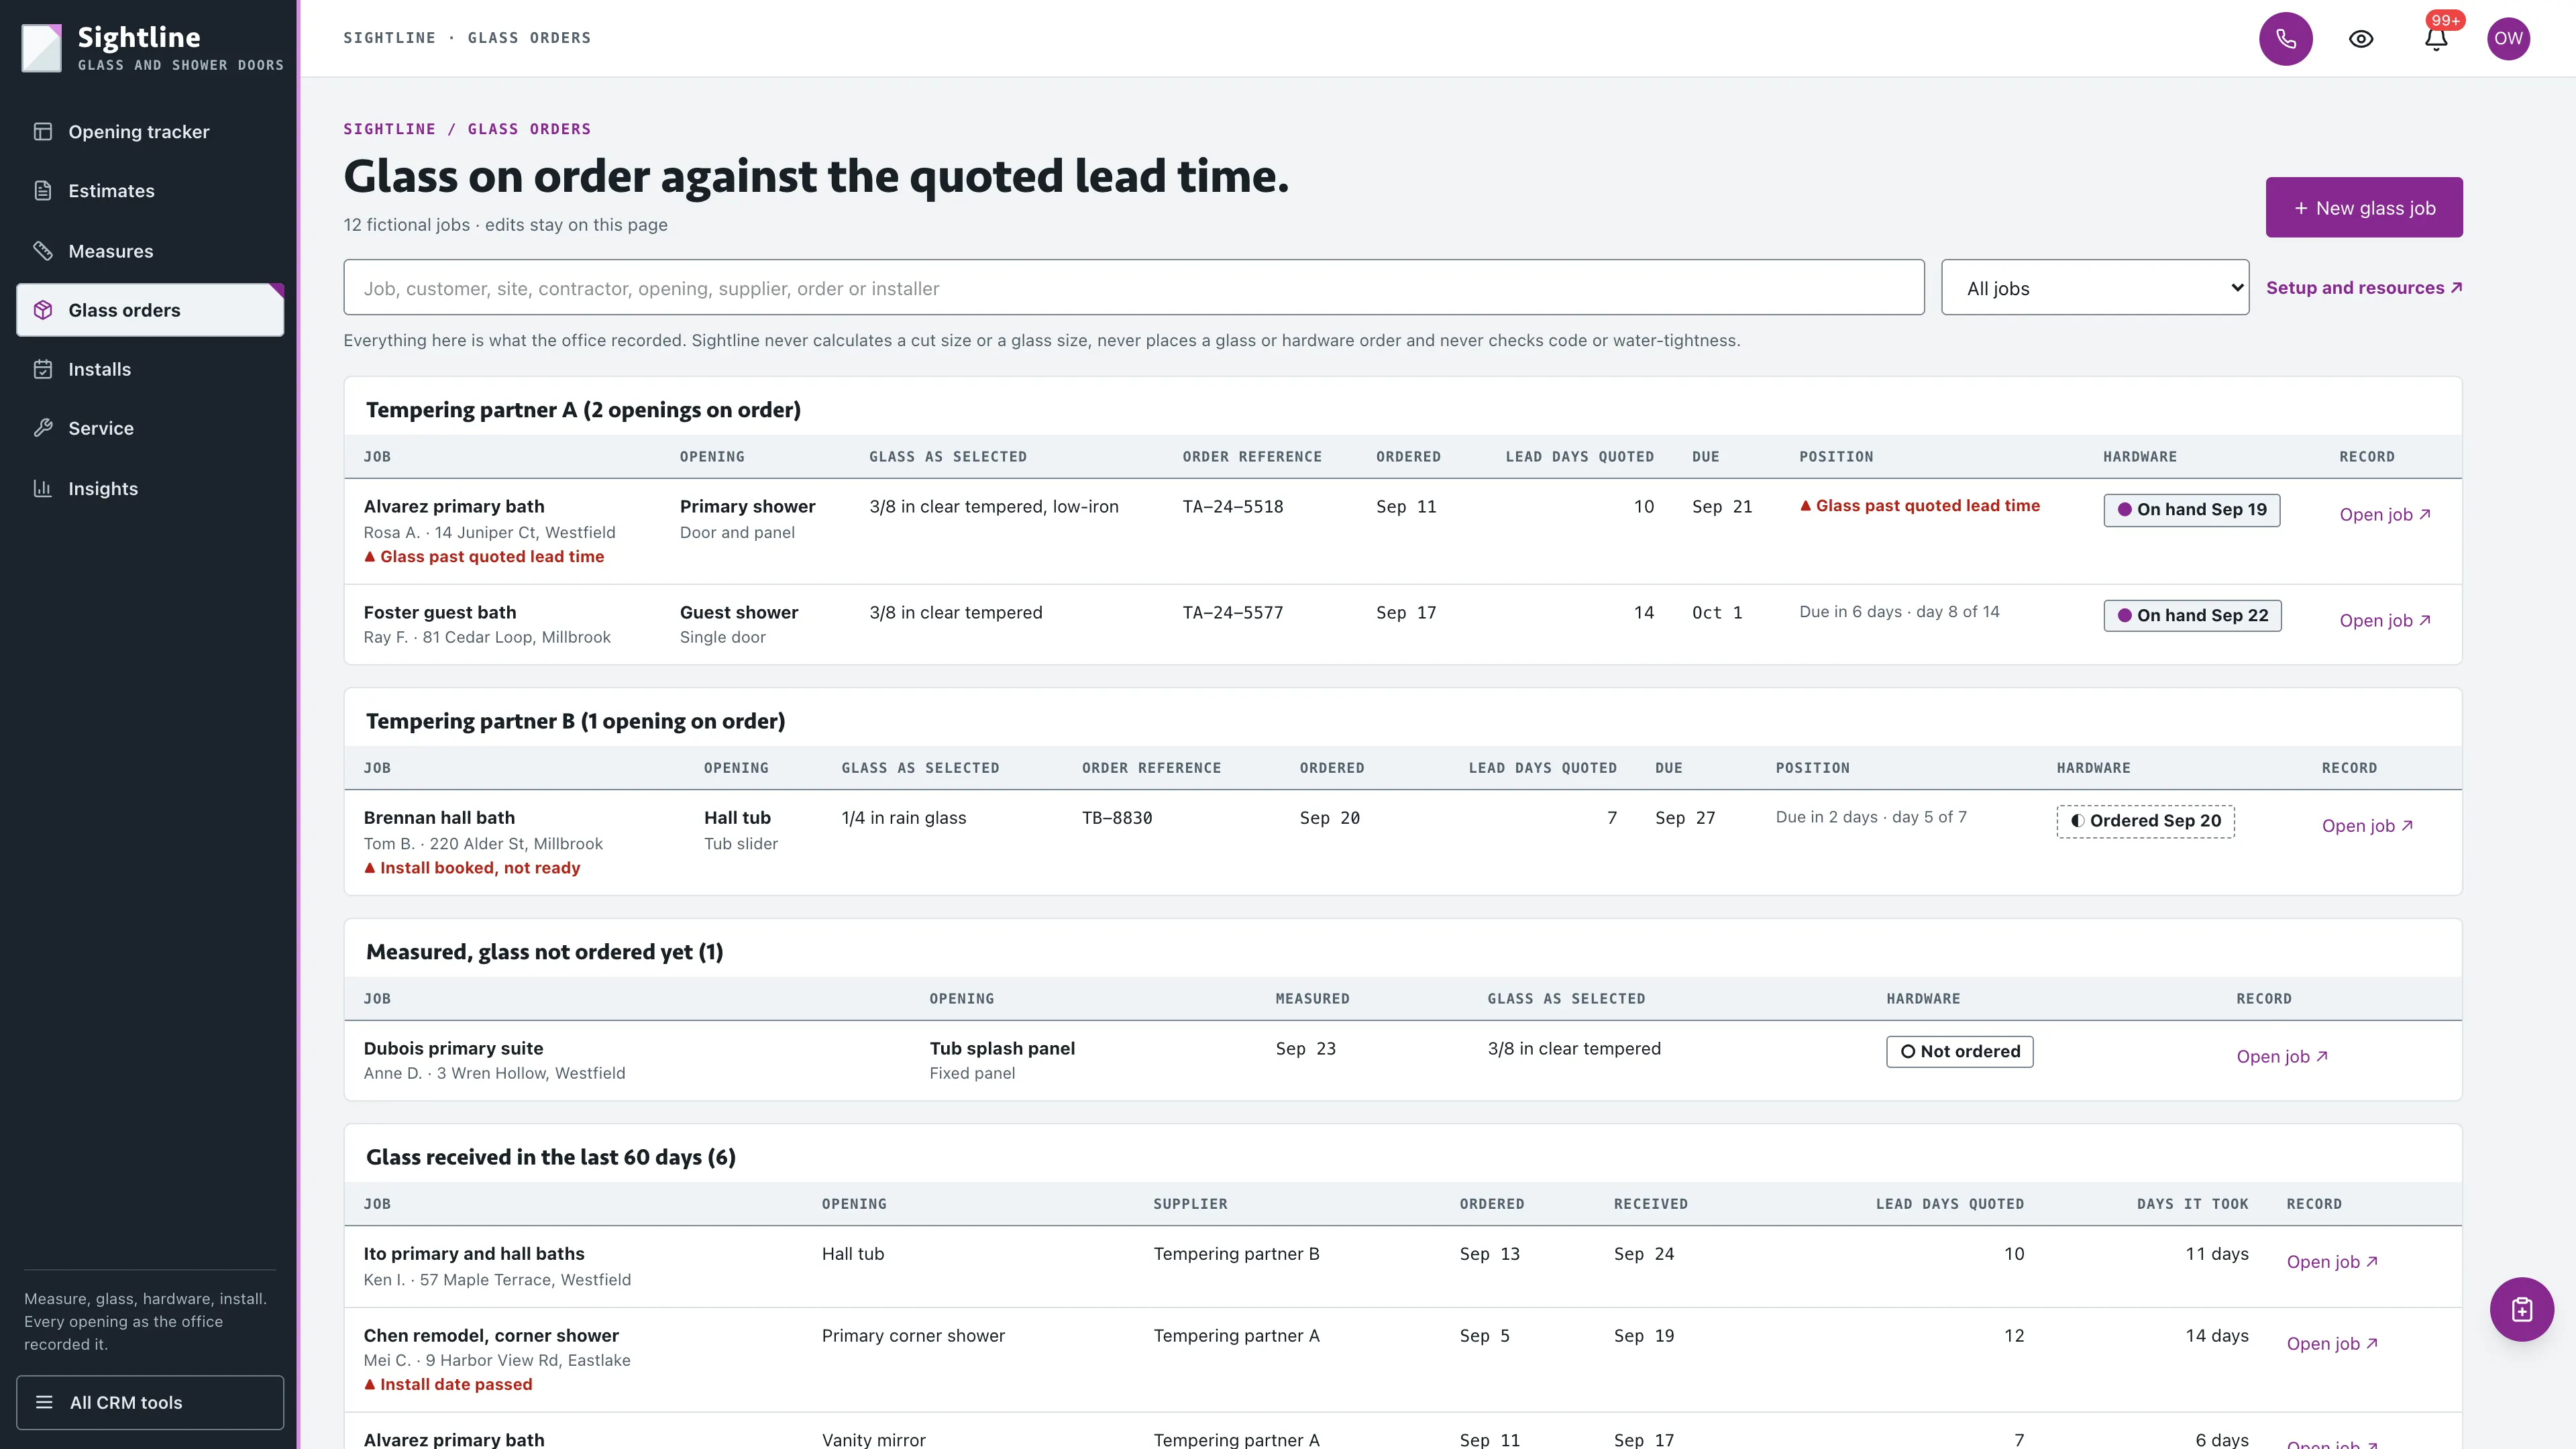Click the Service wrench icon

click(x=43, y=428)
